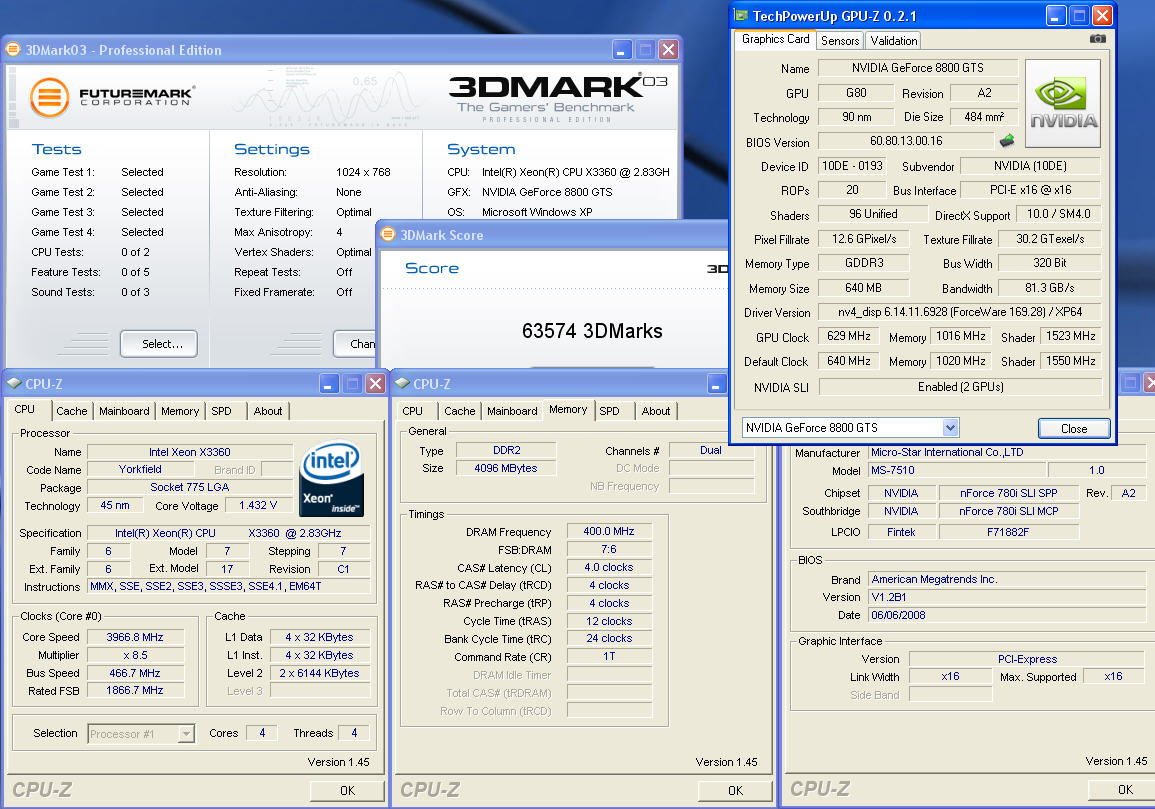
Task: Minimize the GPU-Z window
Action: 1056,15
